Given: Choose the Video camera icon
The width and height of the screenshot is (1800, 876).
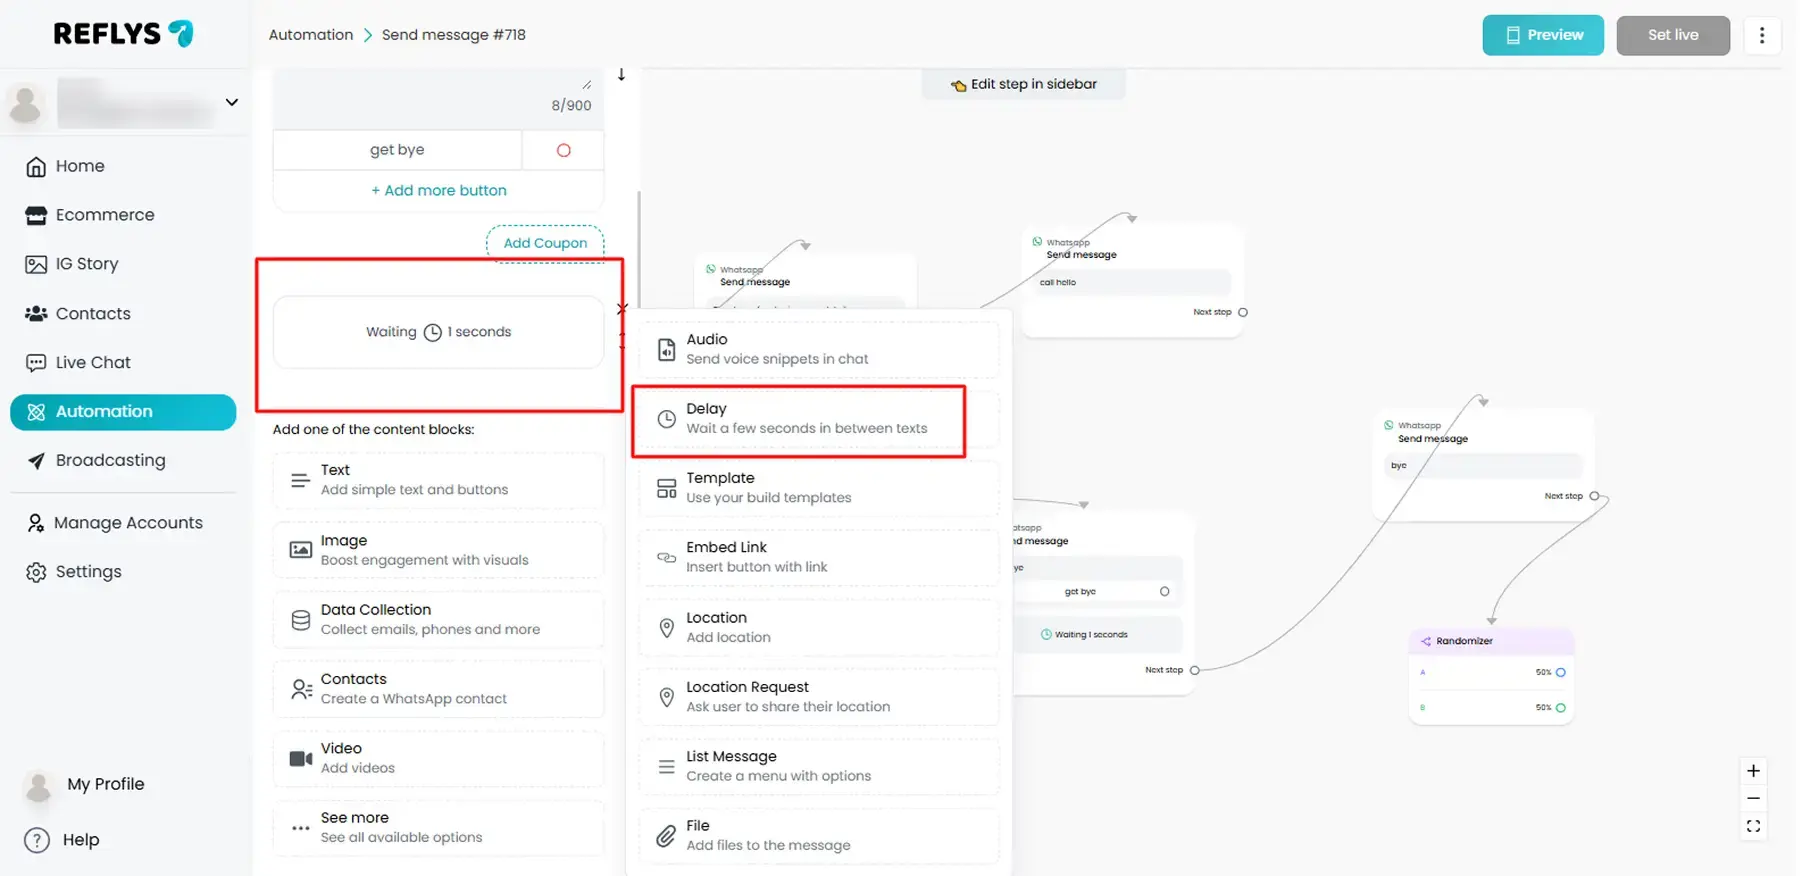Looking at the screenshot, I should point(300,758).
